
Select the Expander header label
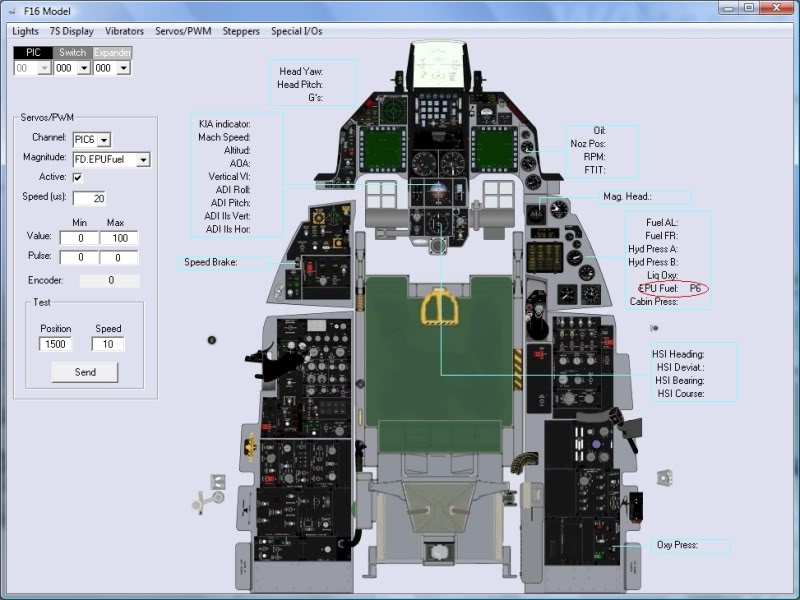[x=112, y=53]
